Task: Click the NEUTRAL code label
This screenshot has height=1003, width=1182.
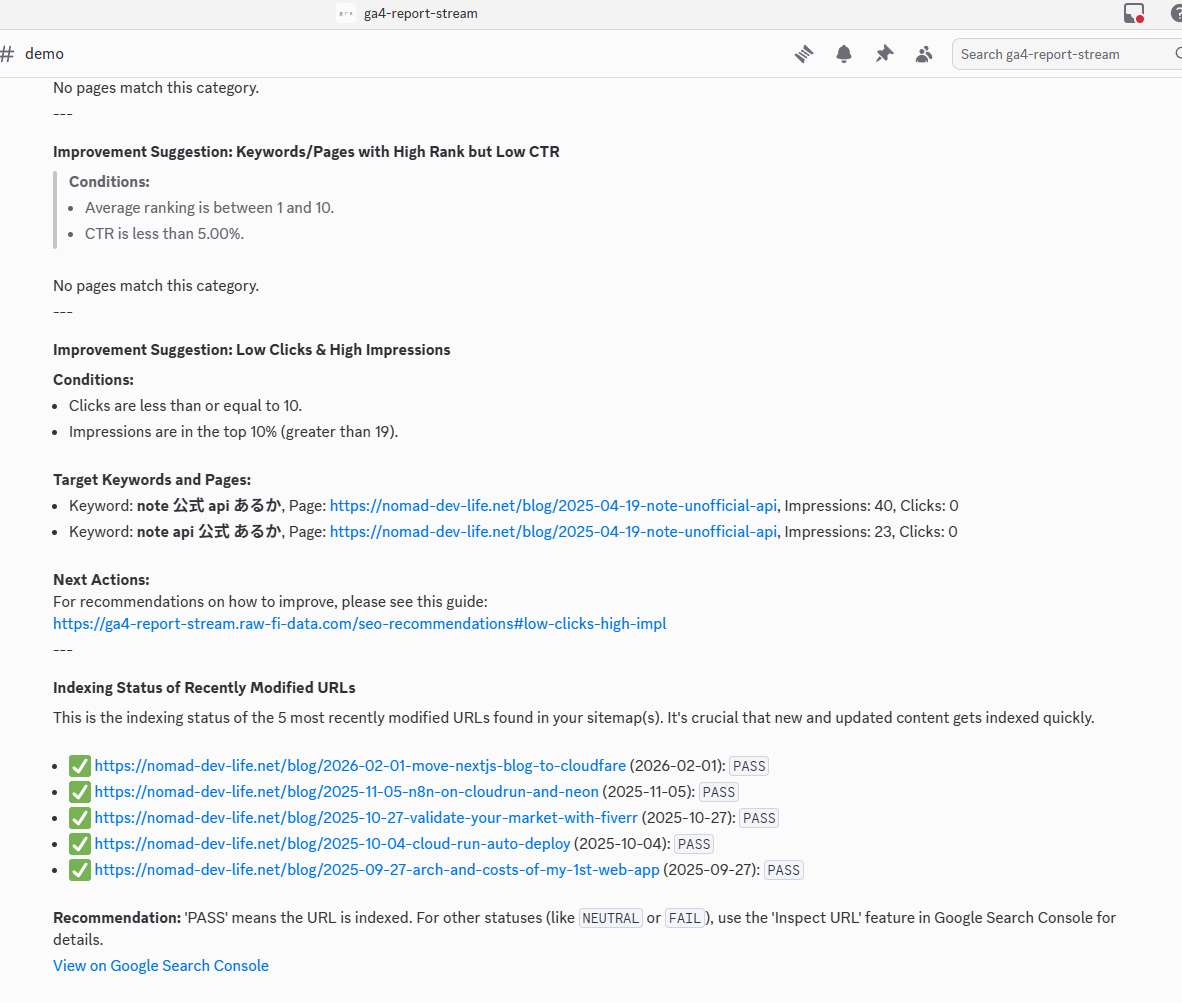Action: [x=611, y=919]
